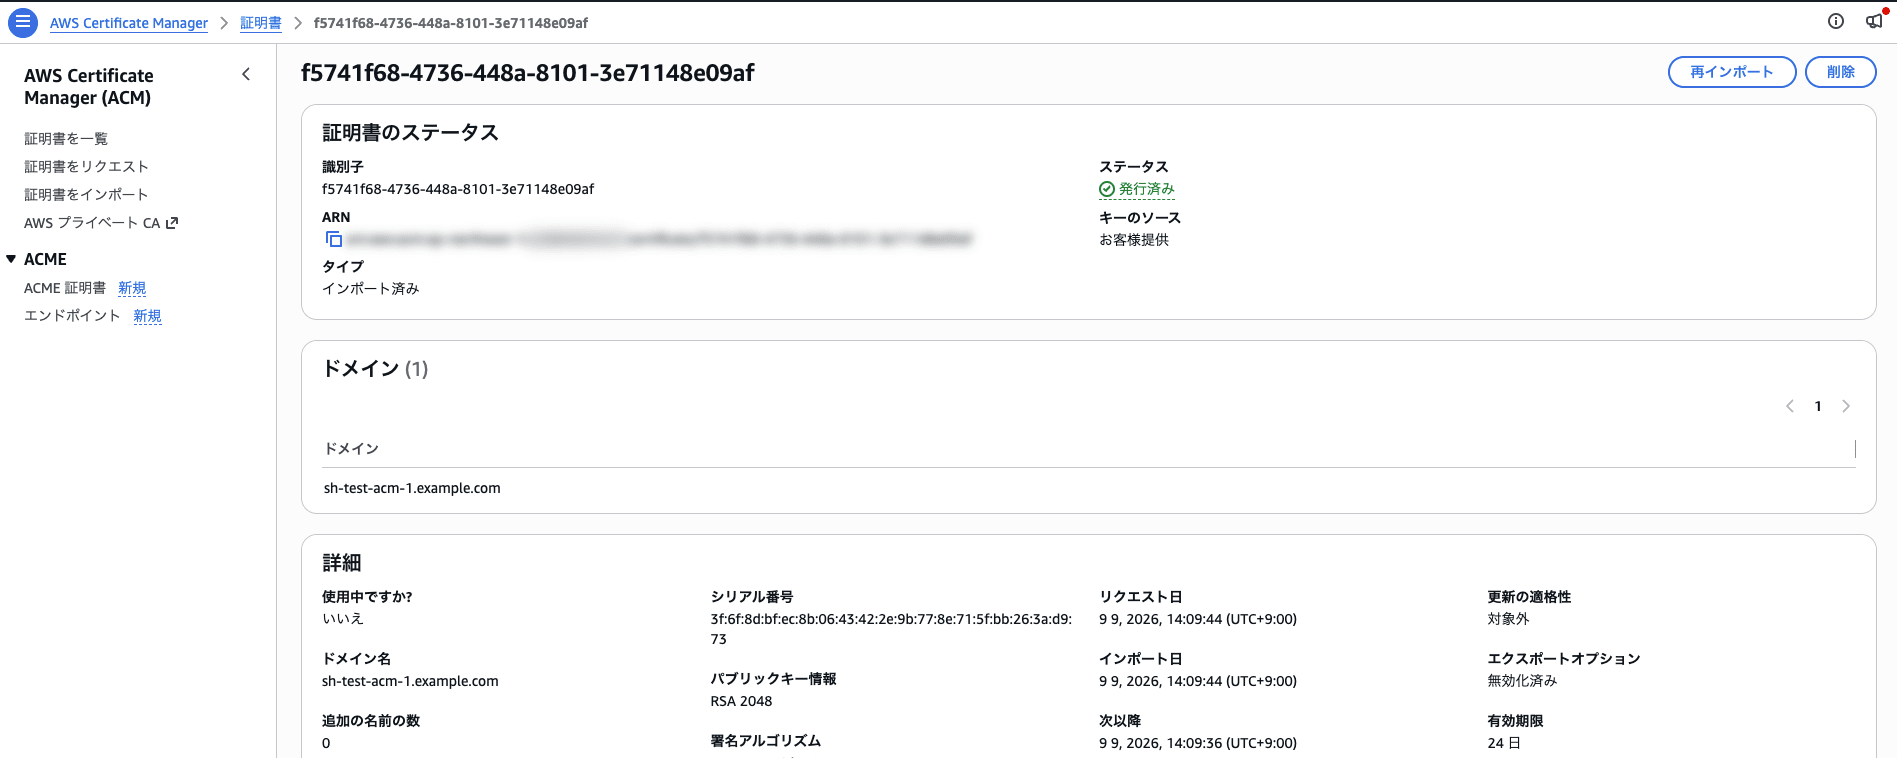
Task: Open the 証明書 breadcrumb link
Action: coord(261,23)
